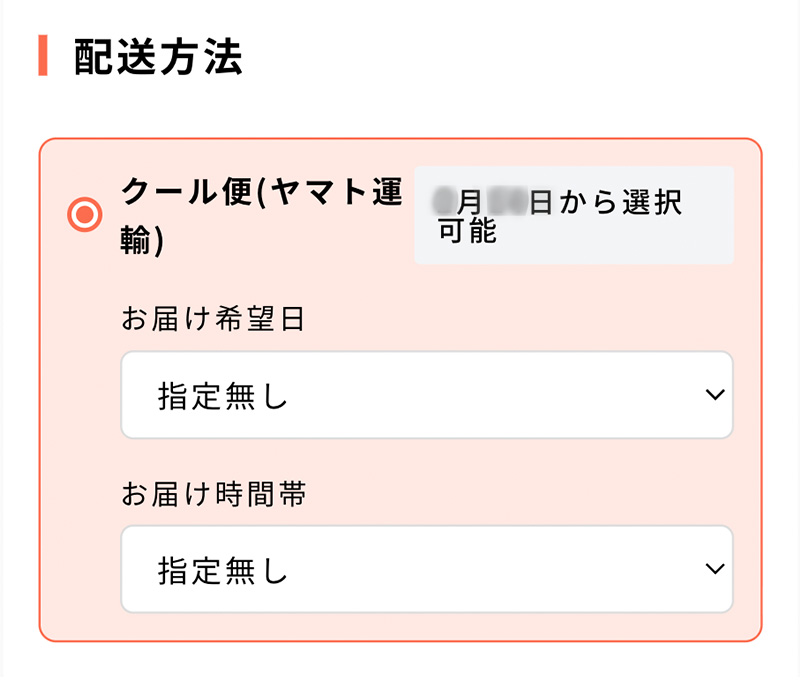The image size is (800, 680).
Task: Expand the delivery date selector showing 指定無し
Action: point(427,396)
